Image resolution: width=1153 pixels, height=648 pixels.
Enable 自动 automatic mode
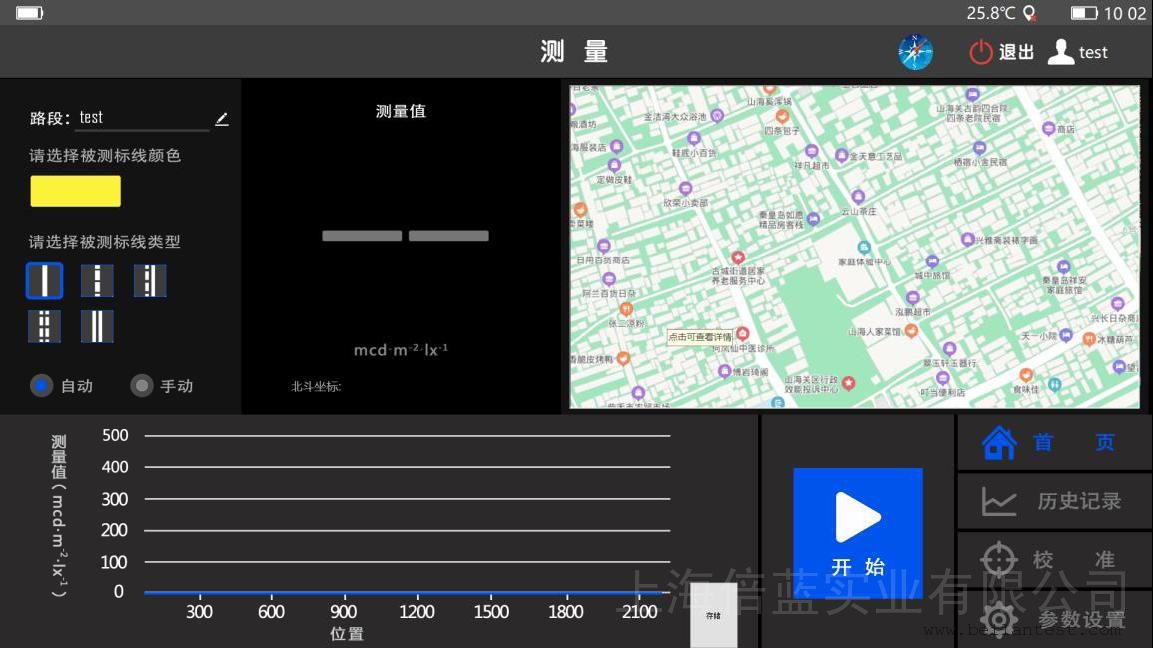click(x=42, y=385)
